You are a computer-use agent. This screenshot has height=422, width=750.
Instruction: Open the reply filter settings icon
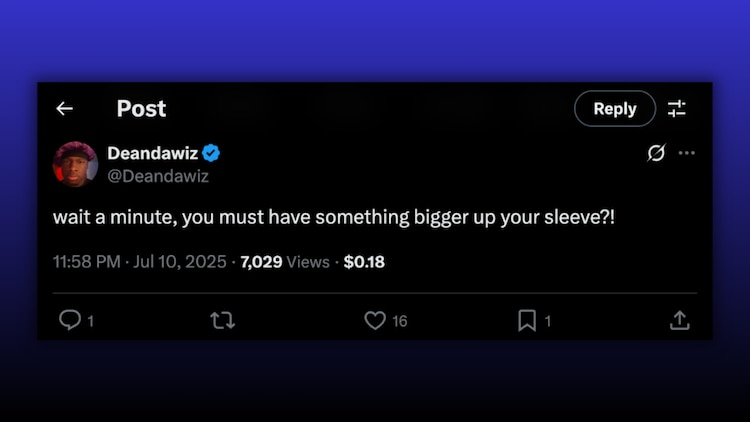pos(677,109)
